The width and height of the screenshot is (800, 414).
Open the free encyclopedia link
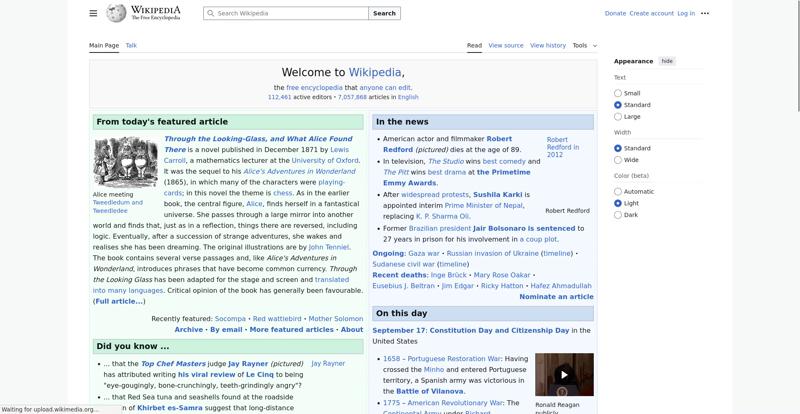pyautogui.click(x=314, y=88)
